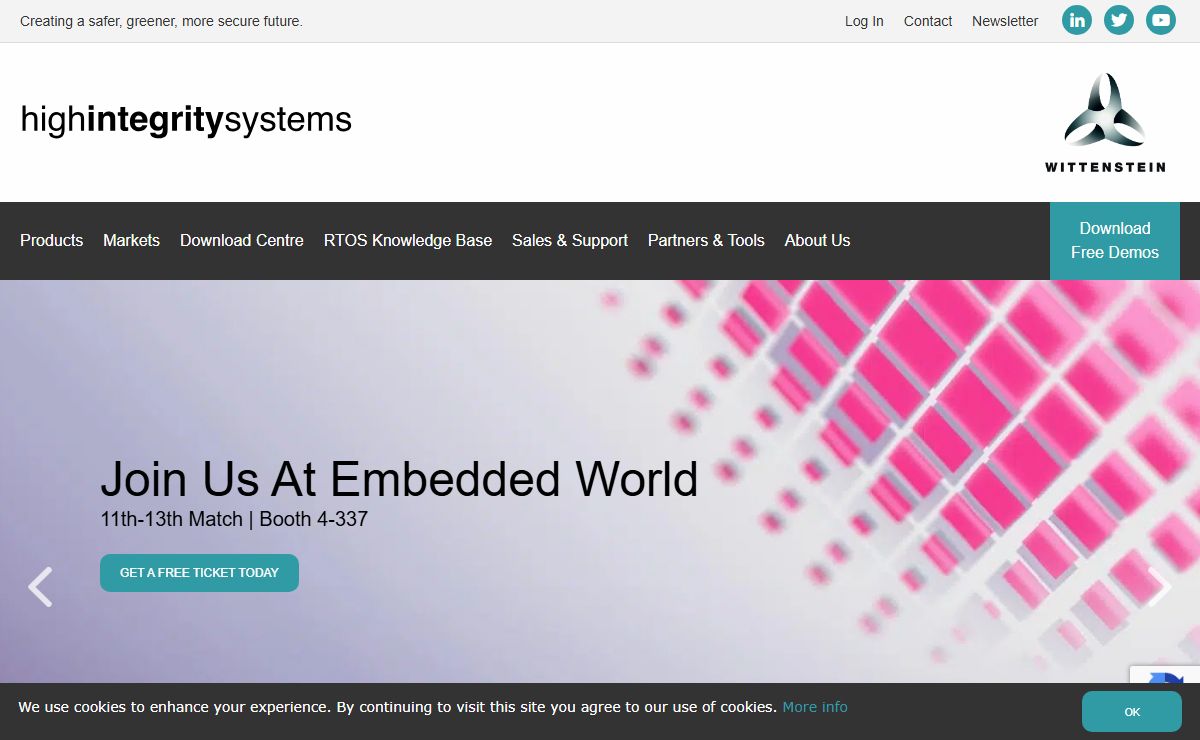Open the cookie More info link
The height and width of the screenshot is (740, 1200).
tap(815, 707)
